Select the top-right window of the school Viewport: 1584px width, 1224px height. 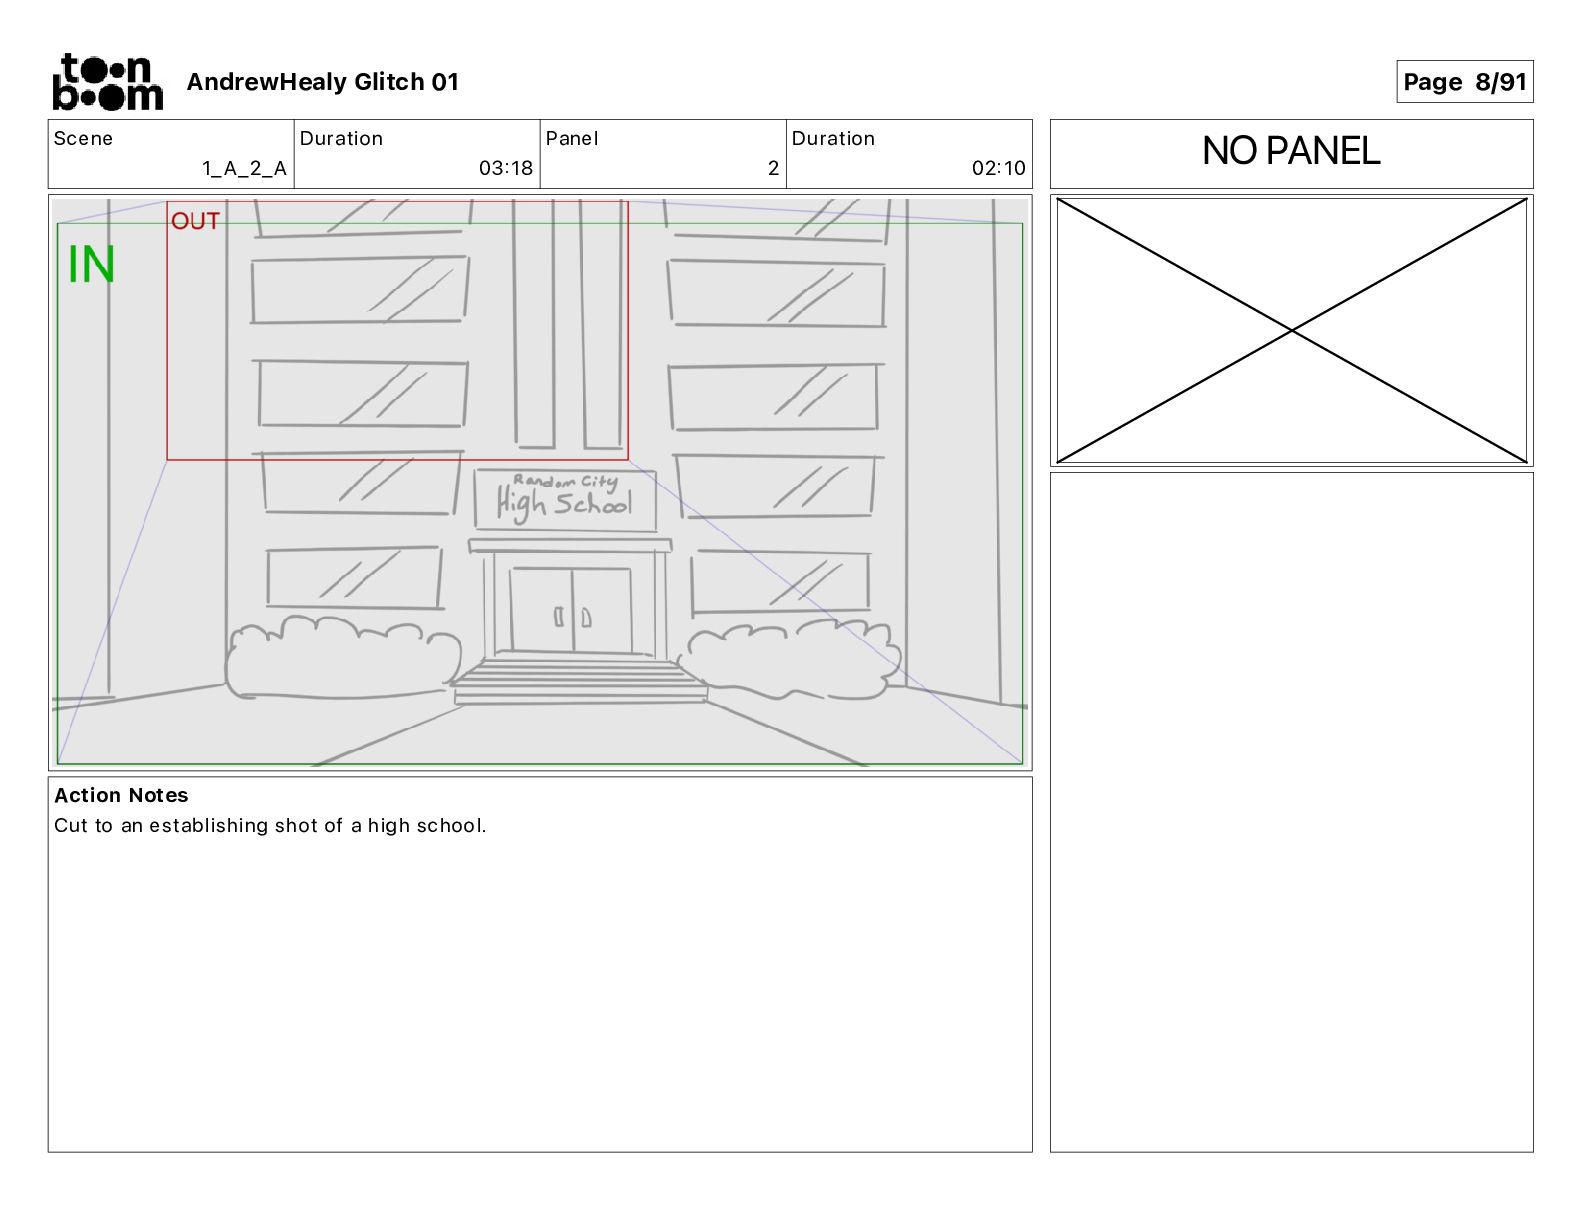(777, 293)
